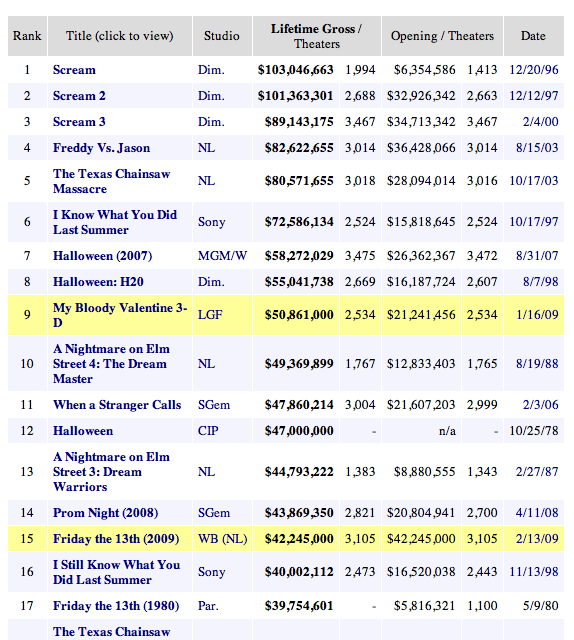This screenshot has width=574, height=640.
Task: Sort by Lifetime Gross / Theaters header
Action: [317, 36]
